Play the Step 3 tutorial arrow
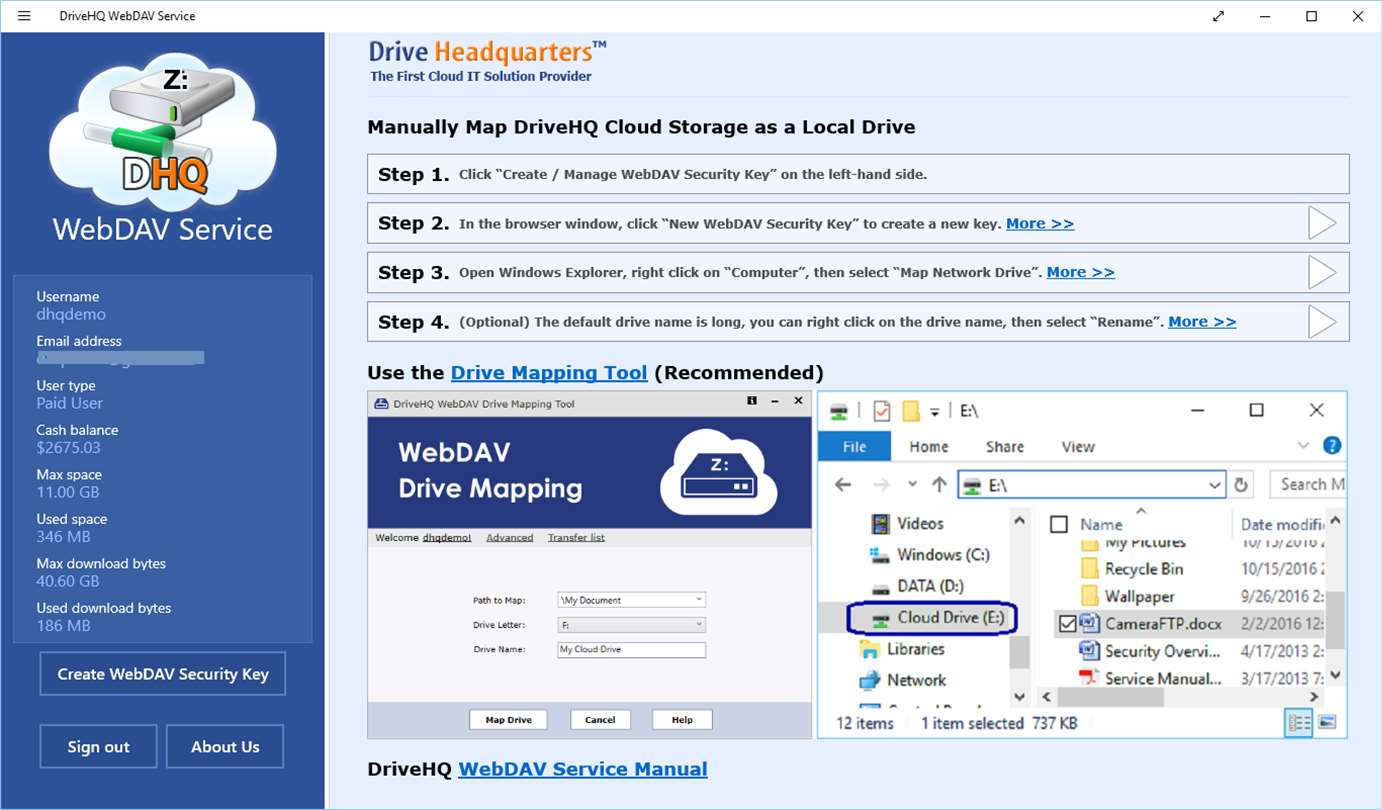 (x=1322, y=272)
